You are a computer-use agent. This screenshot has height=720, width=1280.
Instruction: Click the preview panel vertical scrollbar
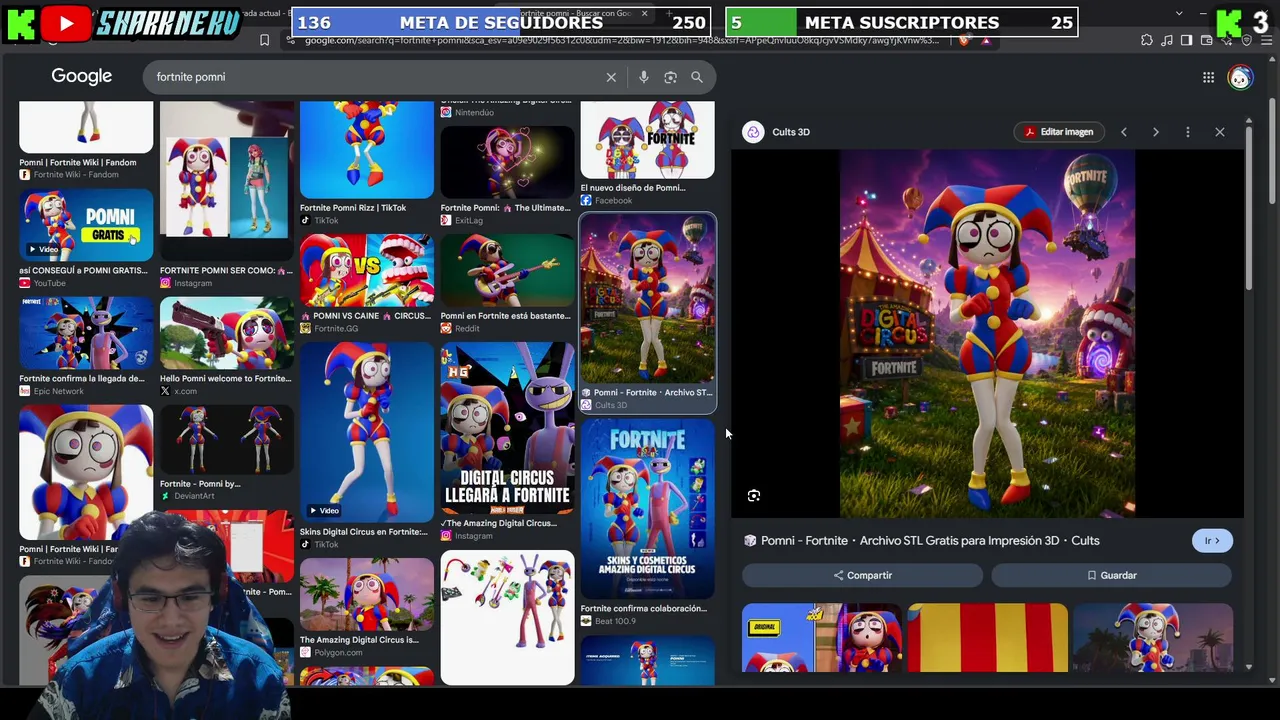[1249, 208]
